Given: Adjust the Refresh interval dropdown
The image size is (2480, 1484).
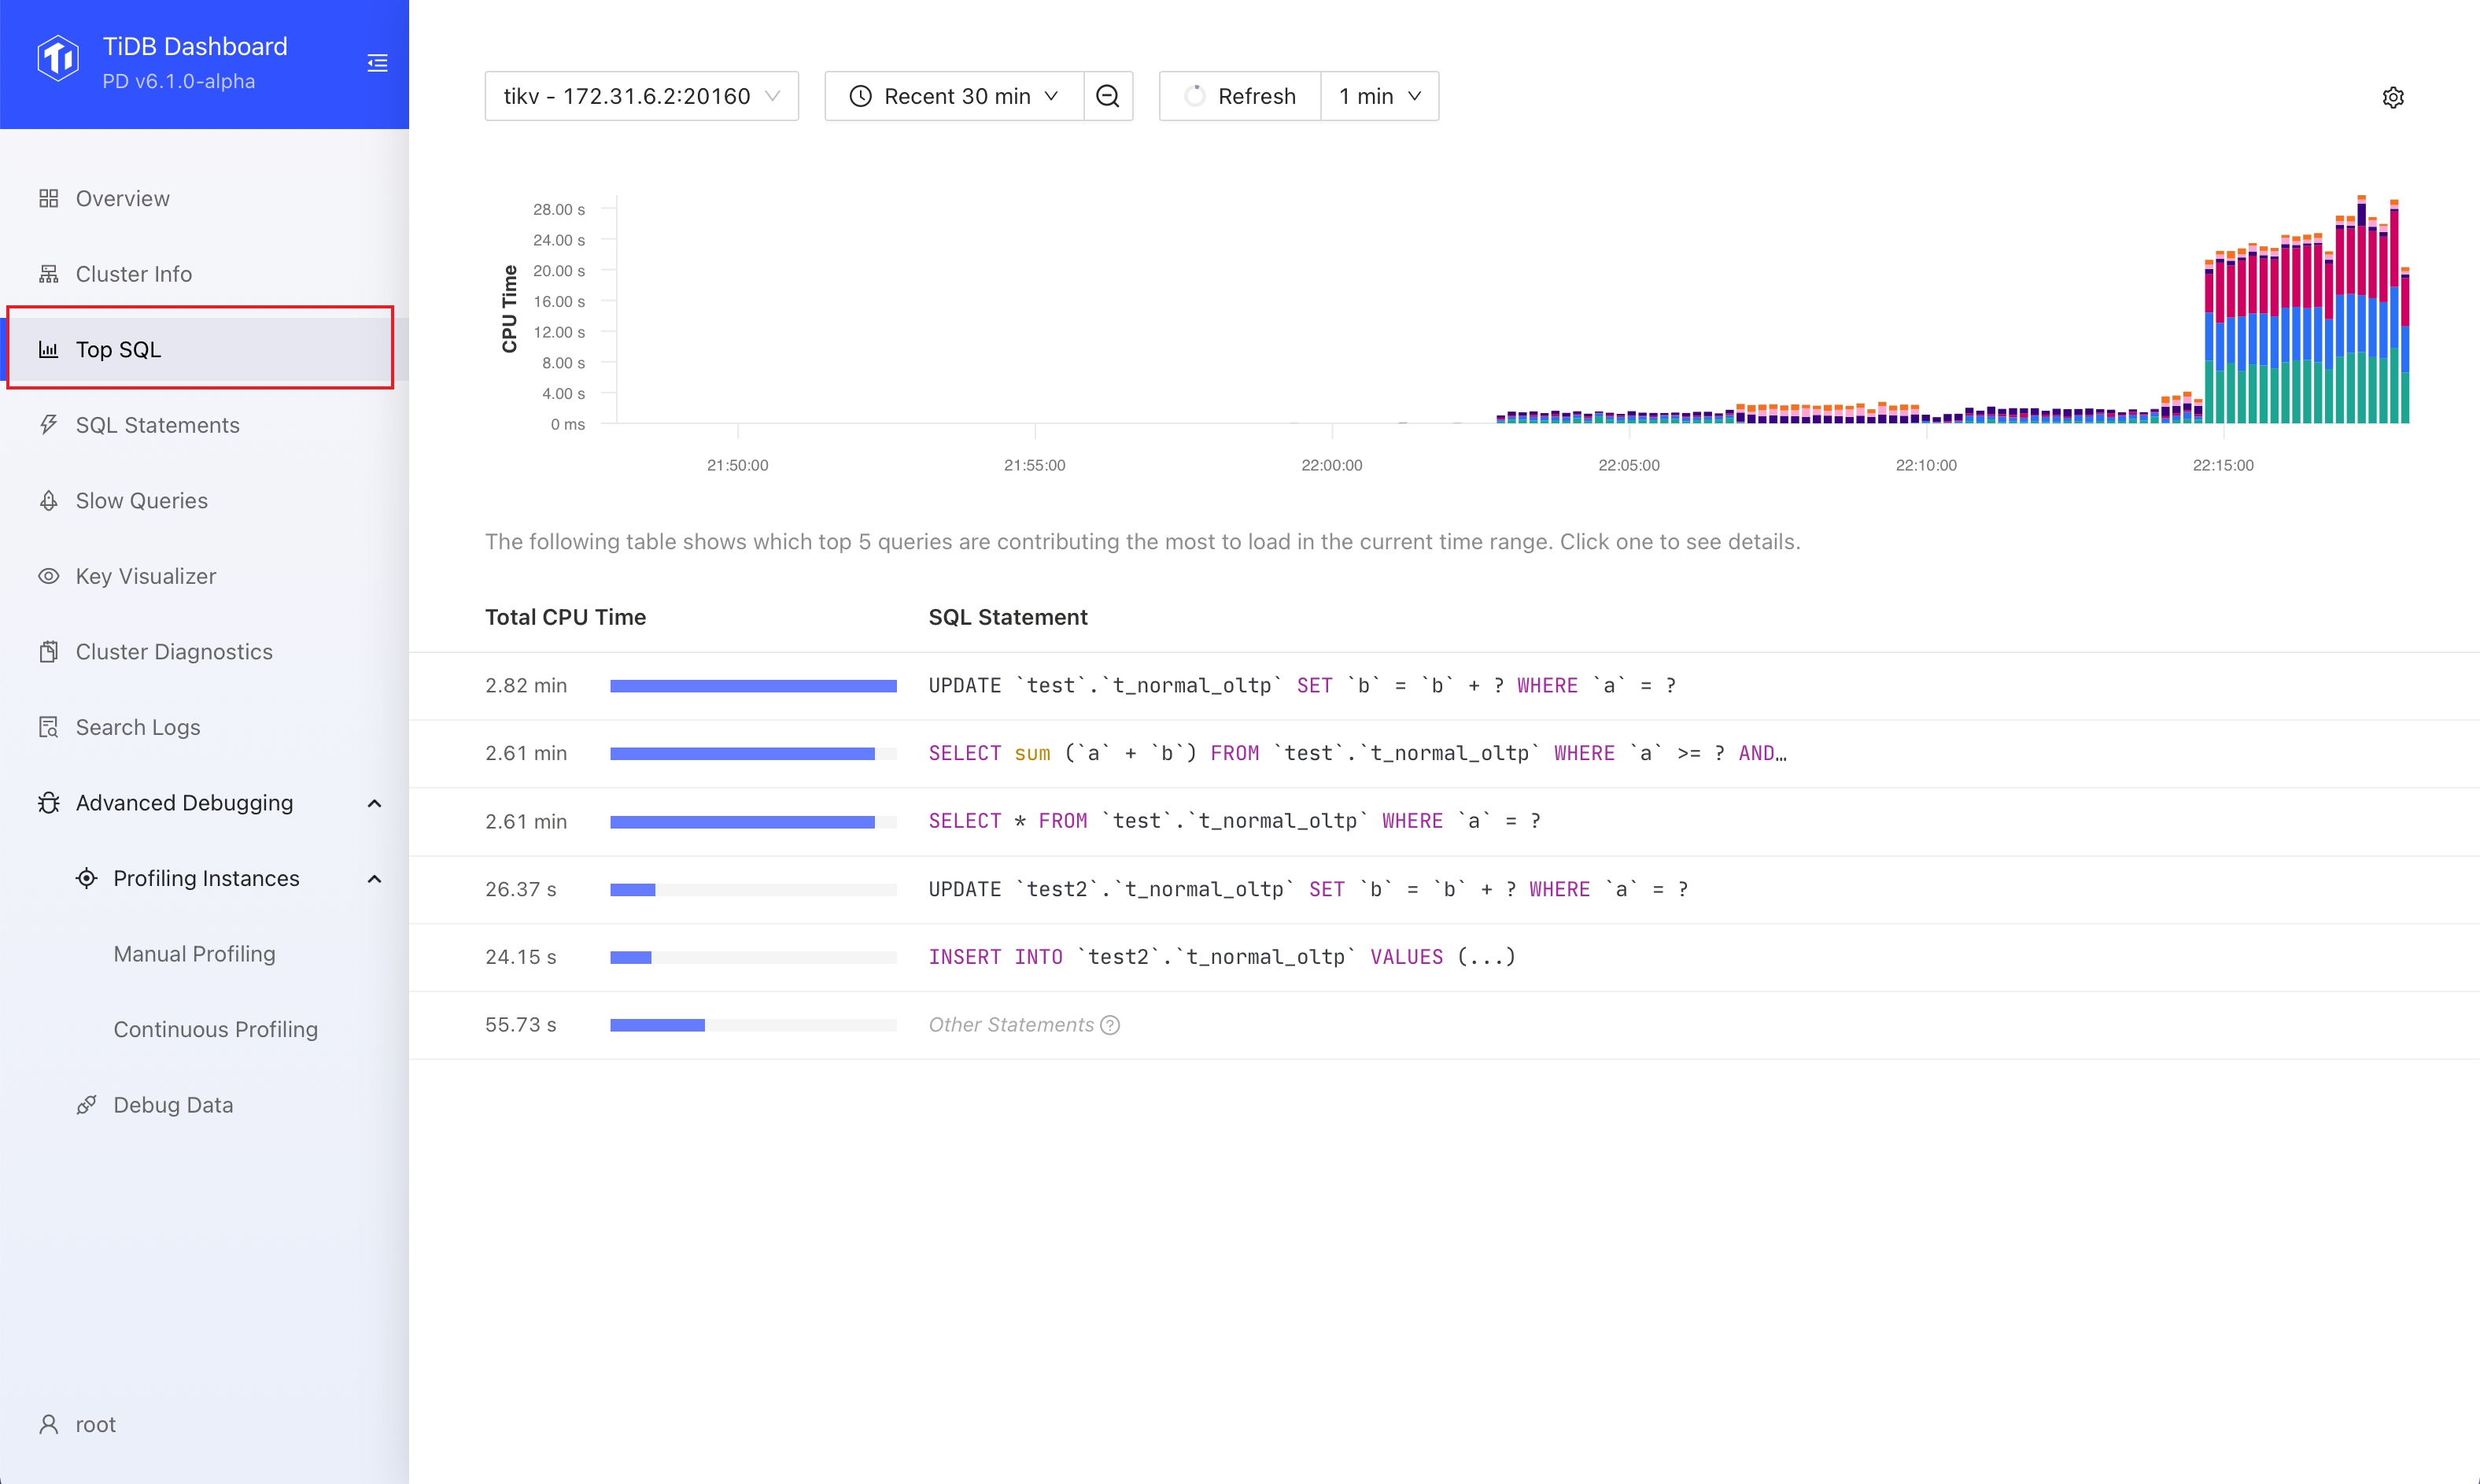Looking at the screenshot, I should pos(1378,95).
